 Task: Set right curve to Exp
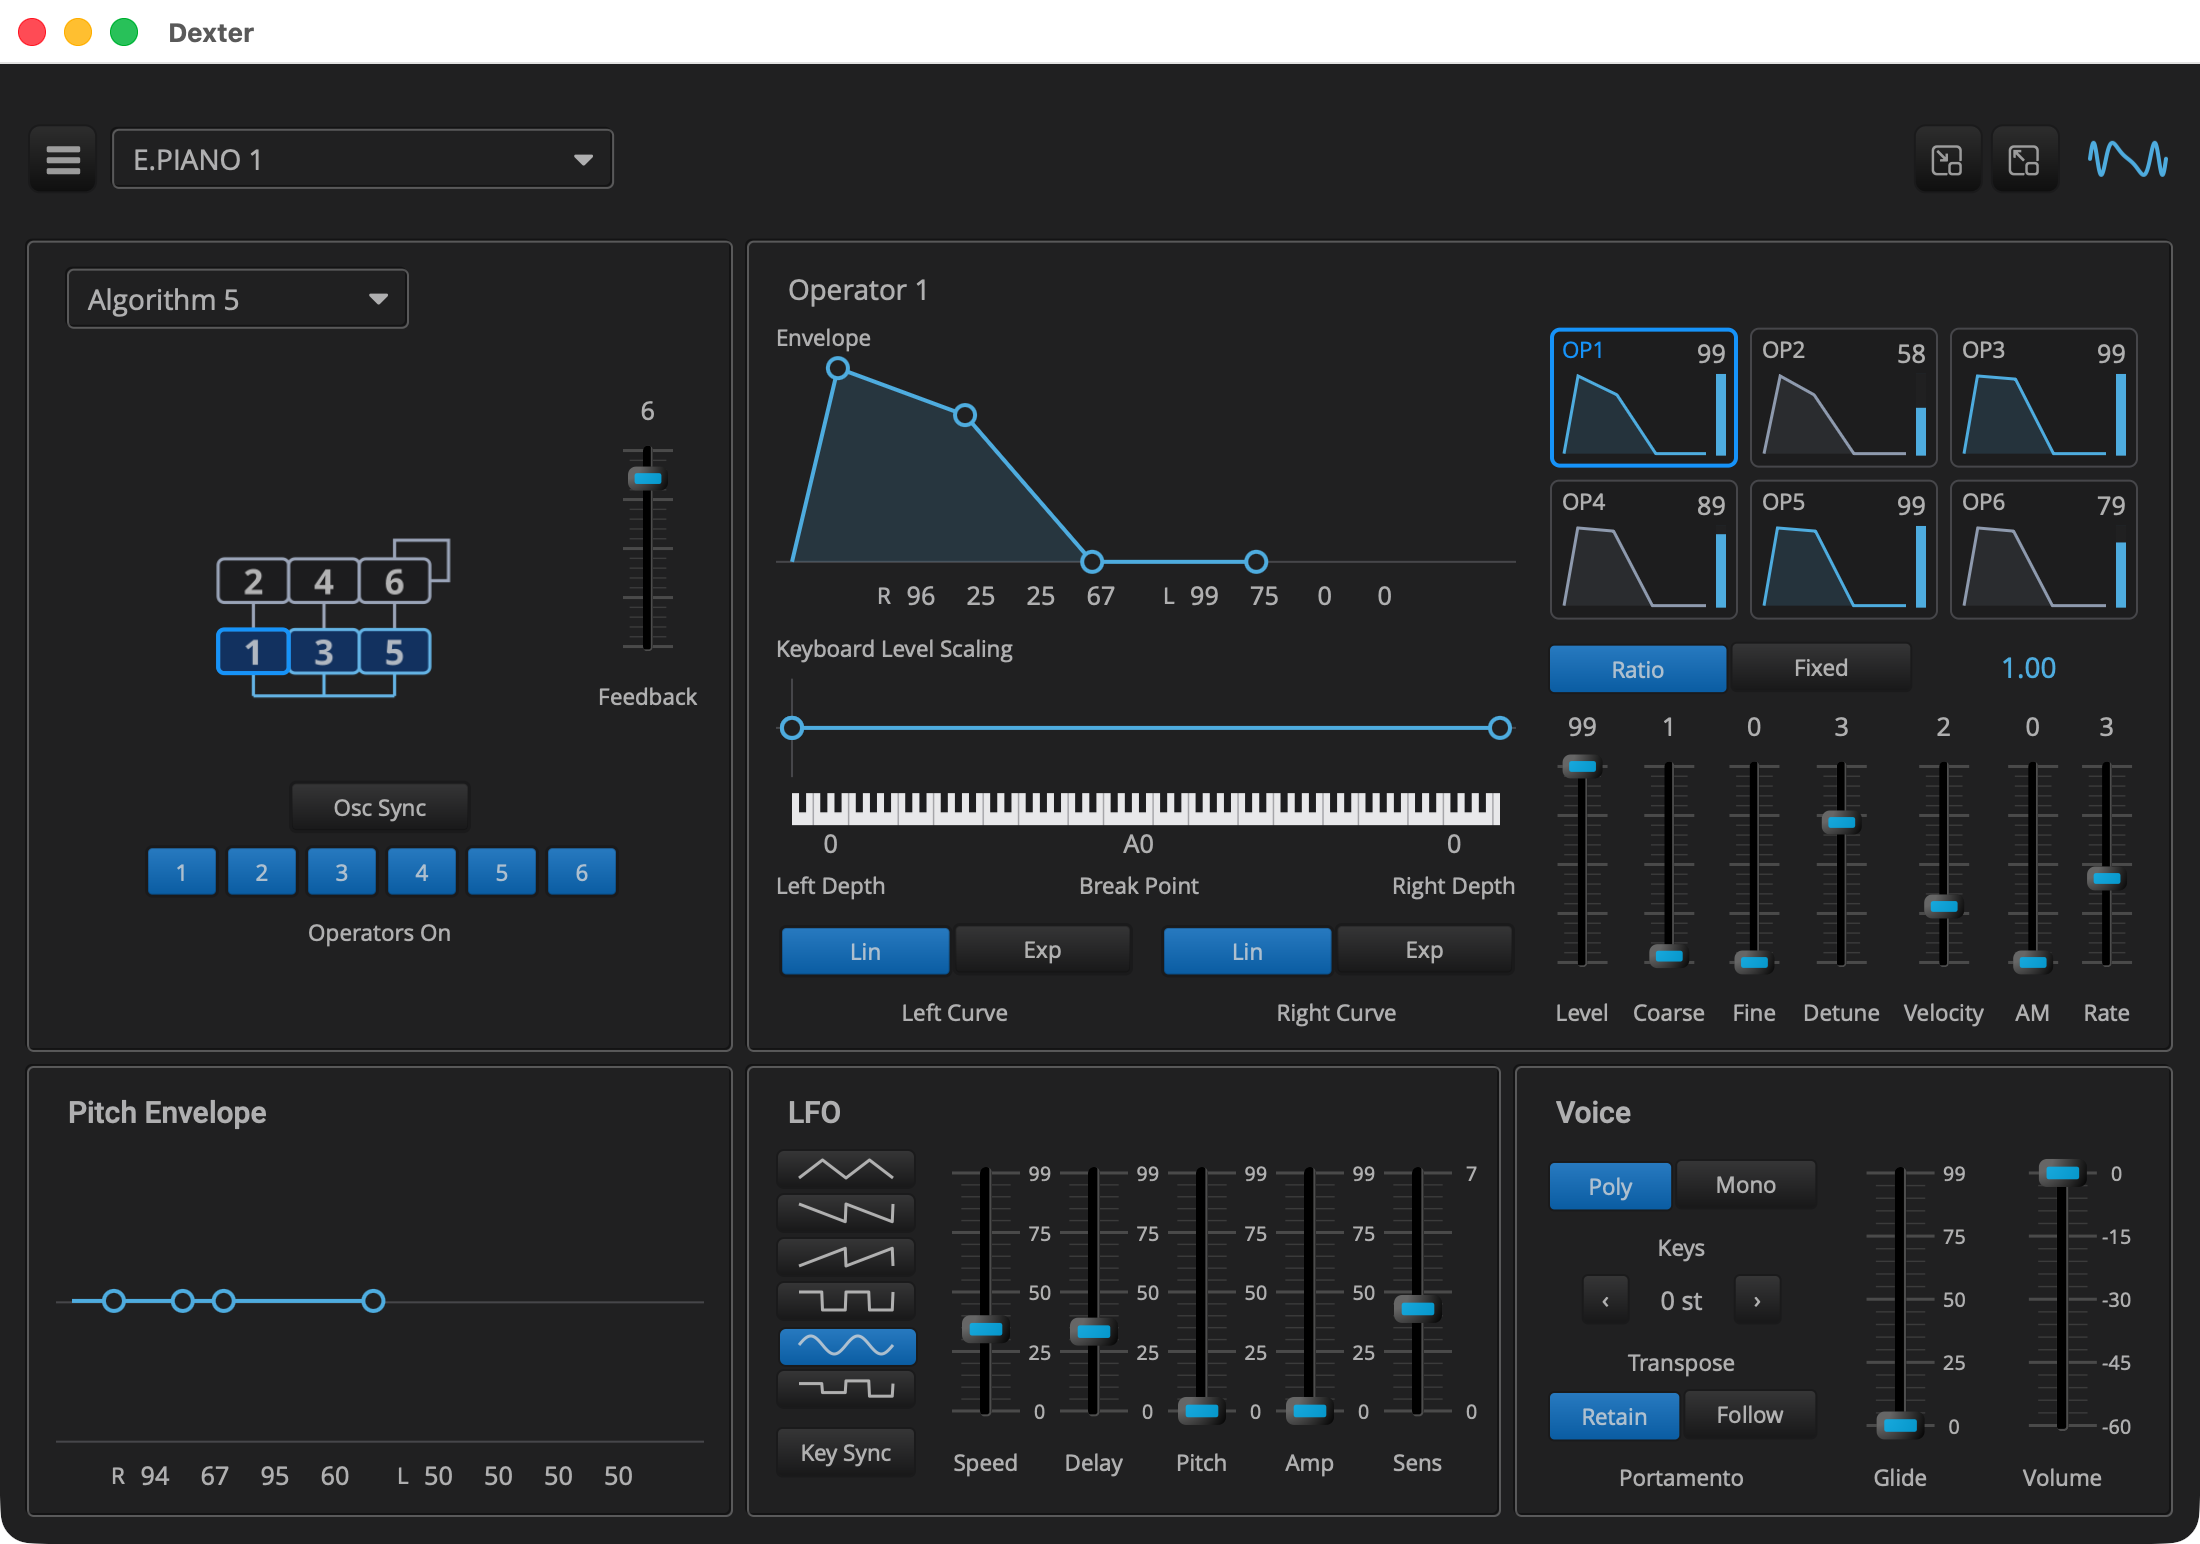click(1424, 950)
